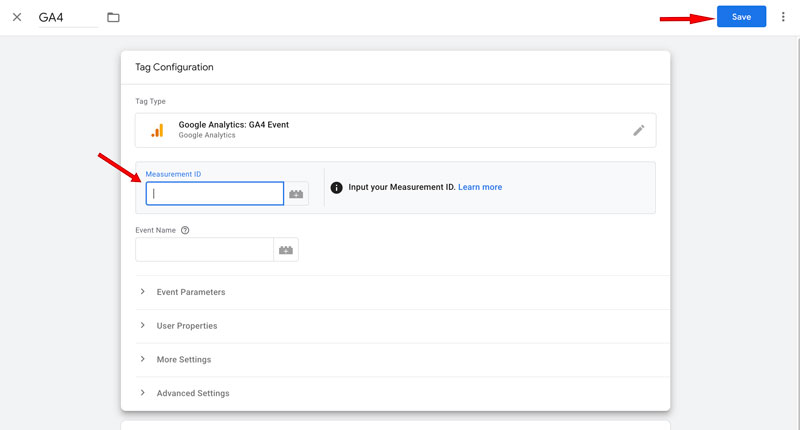Edit the GA4 tag name field
Screen dimensions: 800x430
(x=66, y=17)
